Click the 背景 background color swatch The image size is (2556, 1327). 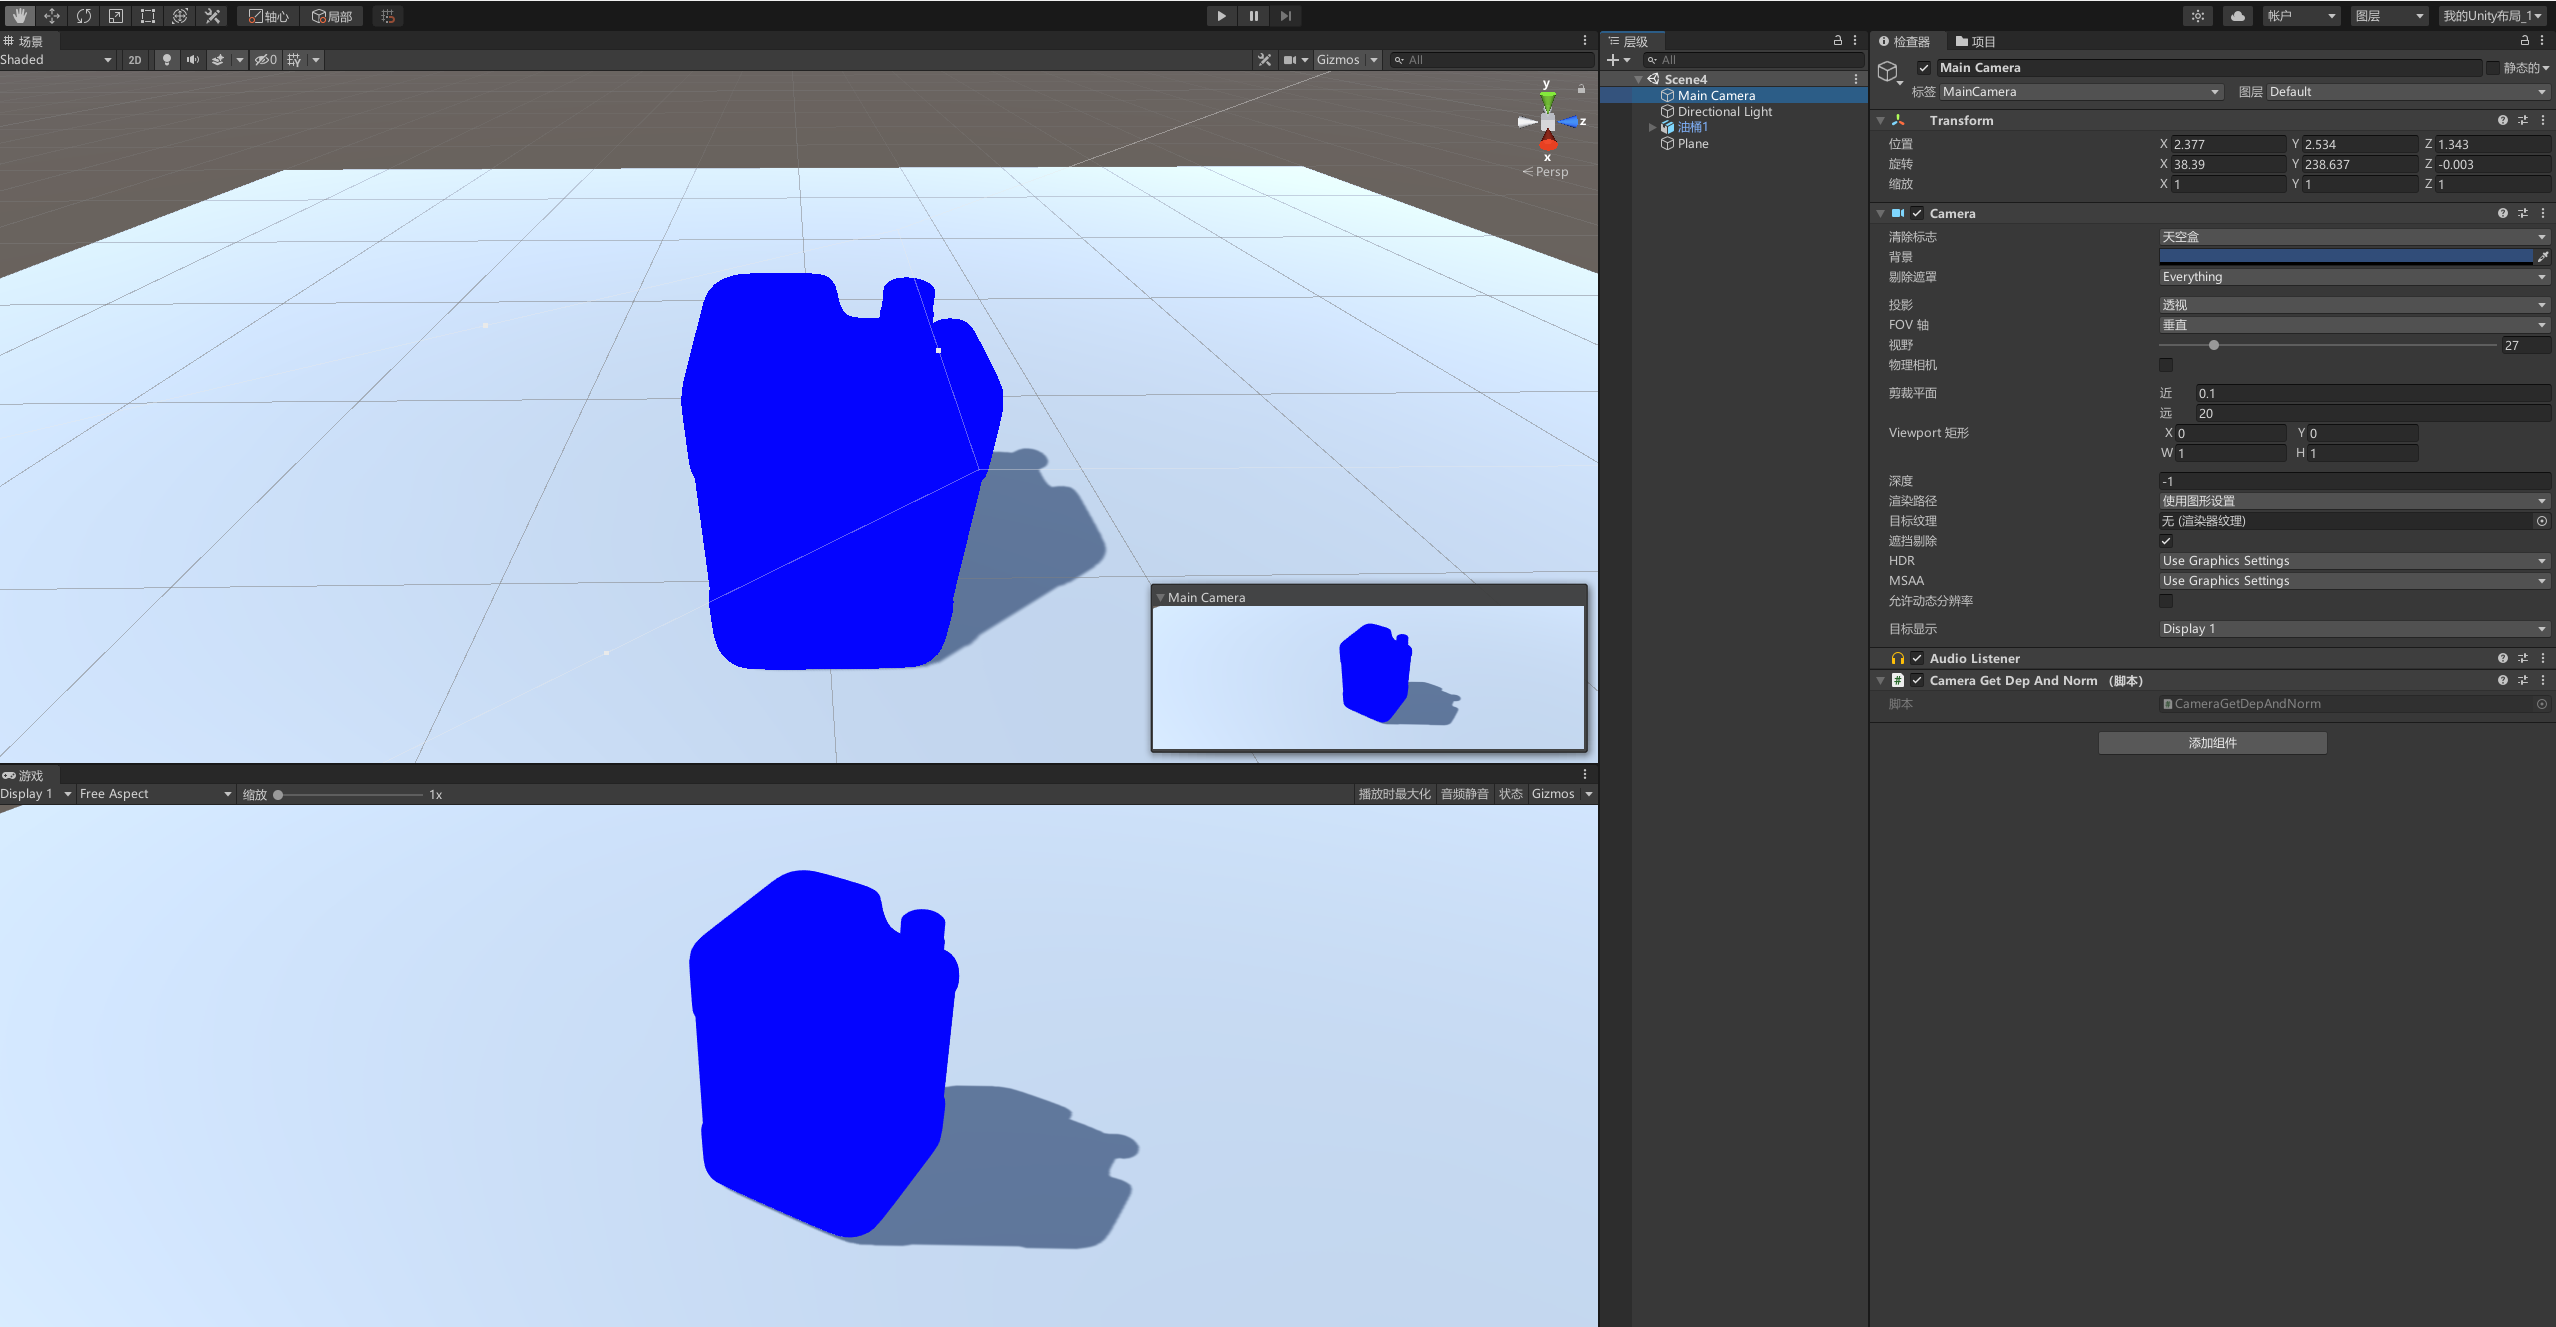[x=2346, y=257]
